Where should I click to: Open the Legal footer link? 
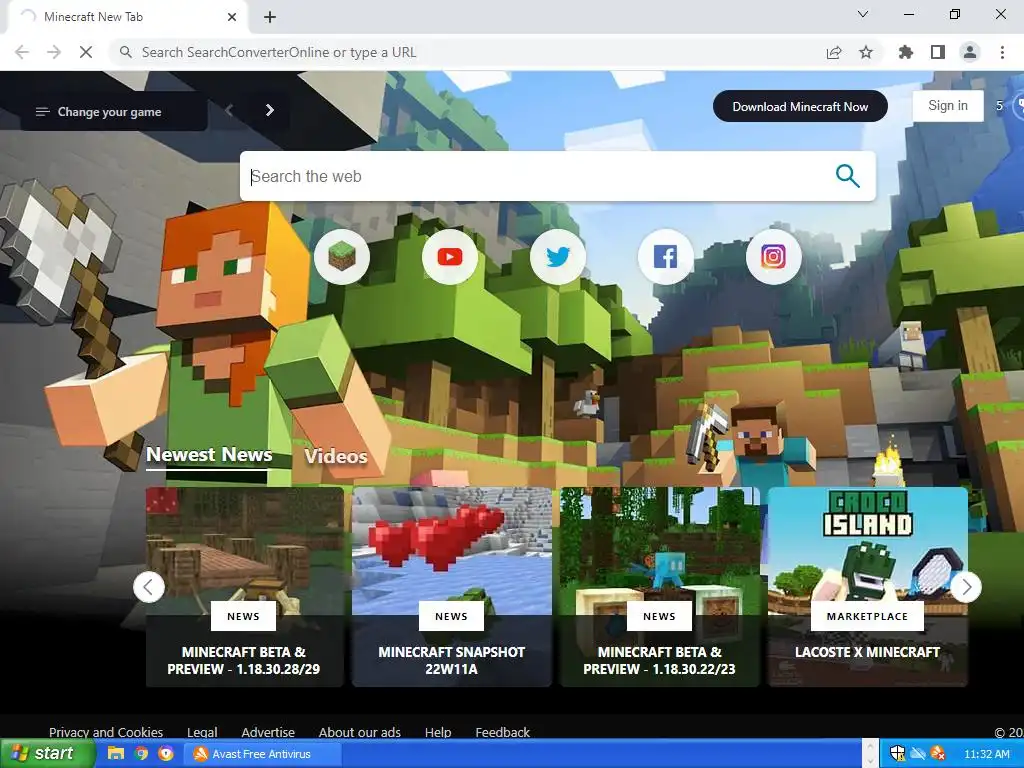pyautogui.click(x=202, y=732)
